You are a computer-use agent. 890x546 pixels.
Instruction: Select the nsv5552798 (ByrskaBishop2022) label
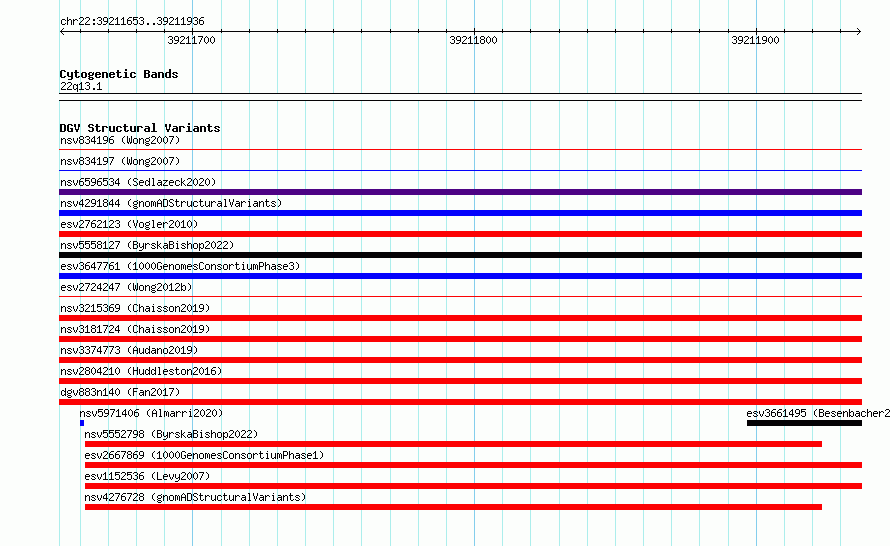point(171,434)
